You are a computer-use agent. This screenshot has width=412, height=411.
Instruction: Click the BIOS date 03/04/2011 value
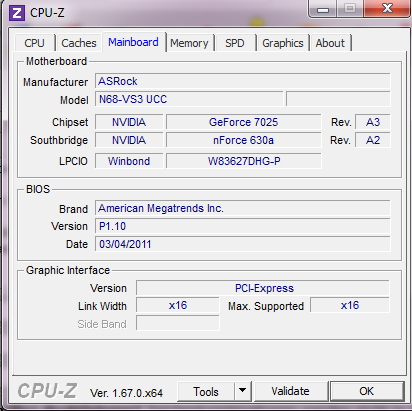coord(243,244)
